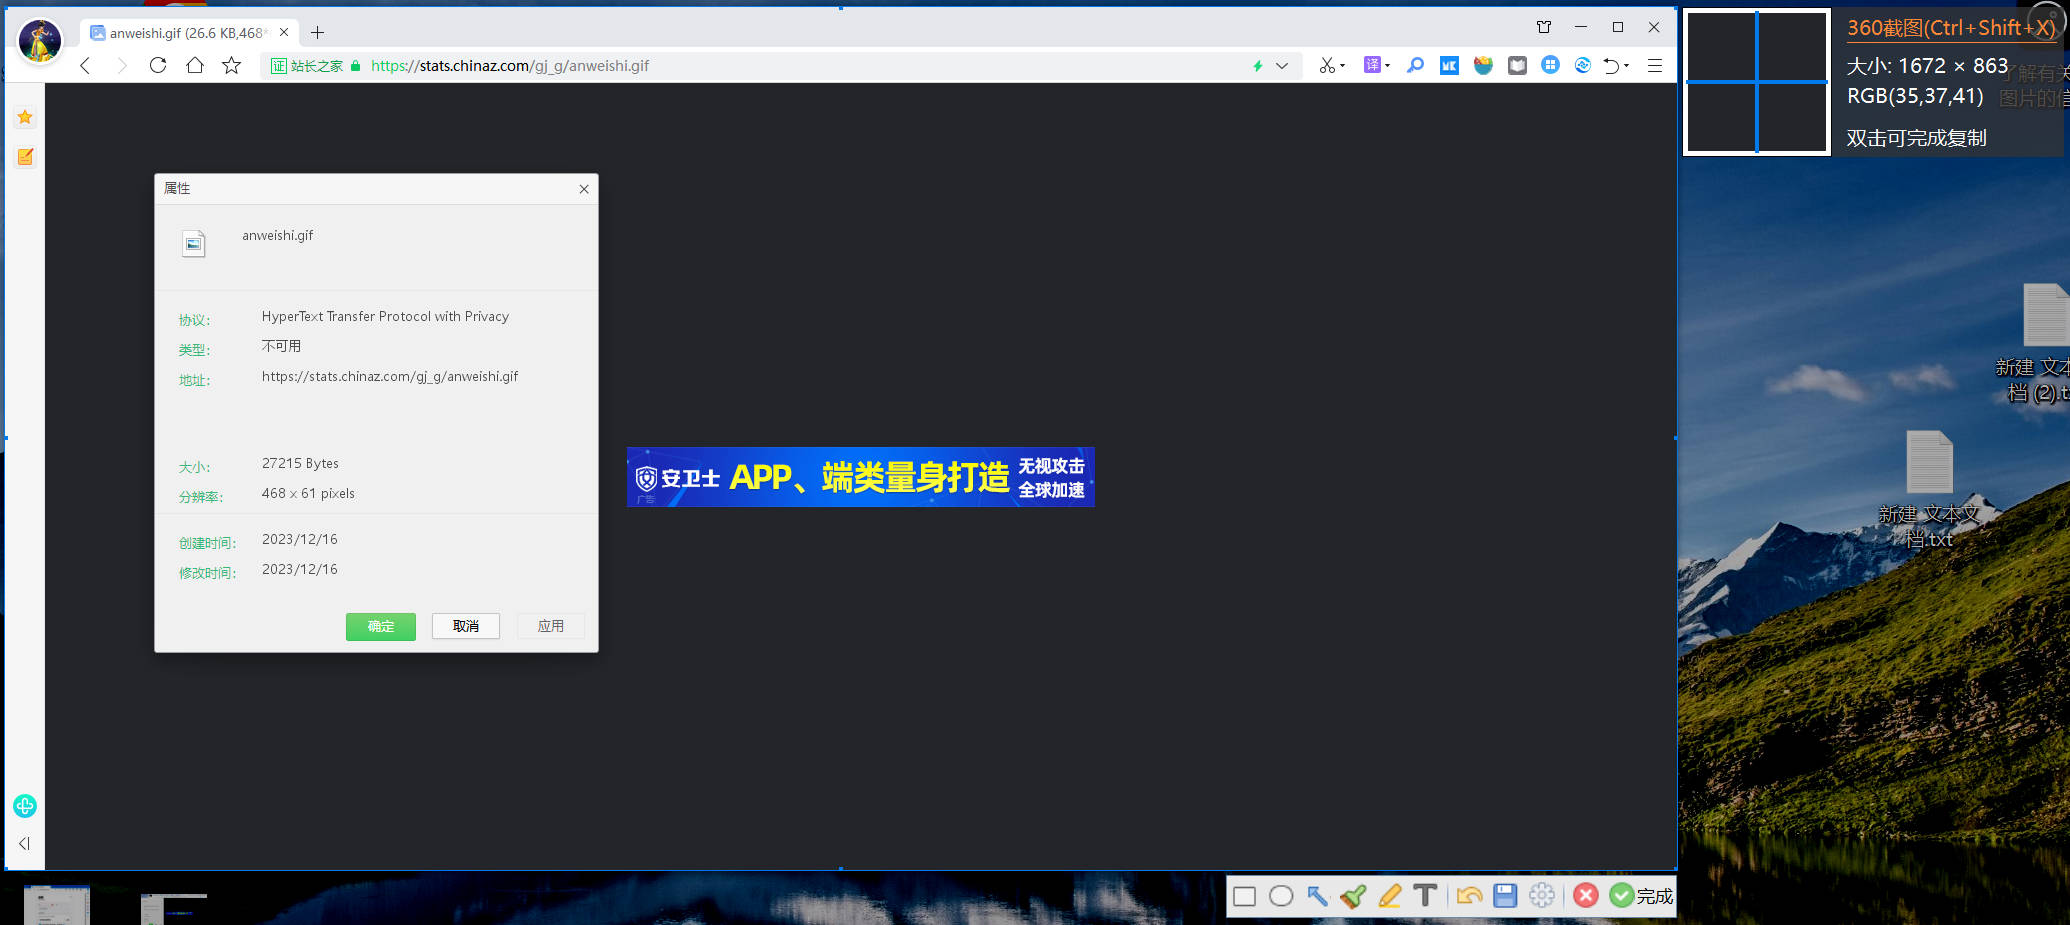
Task: Open the 新建 文本文档.txt desktop file
Action: 1929,490
